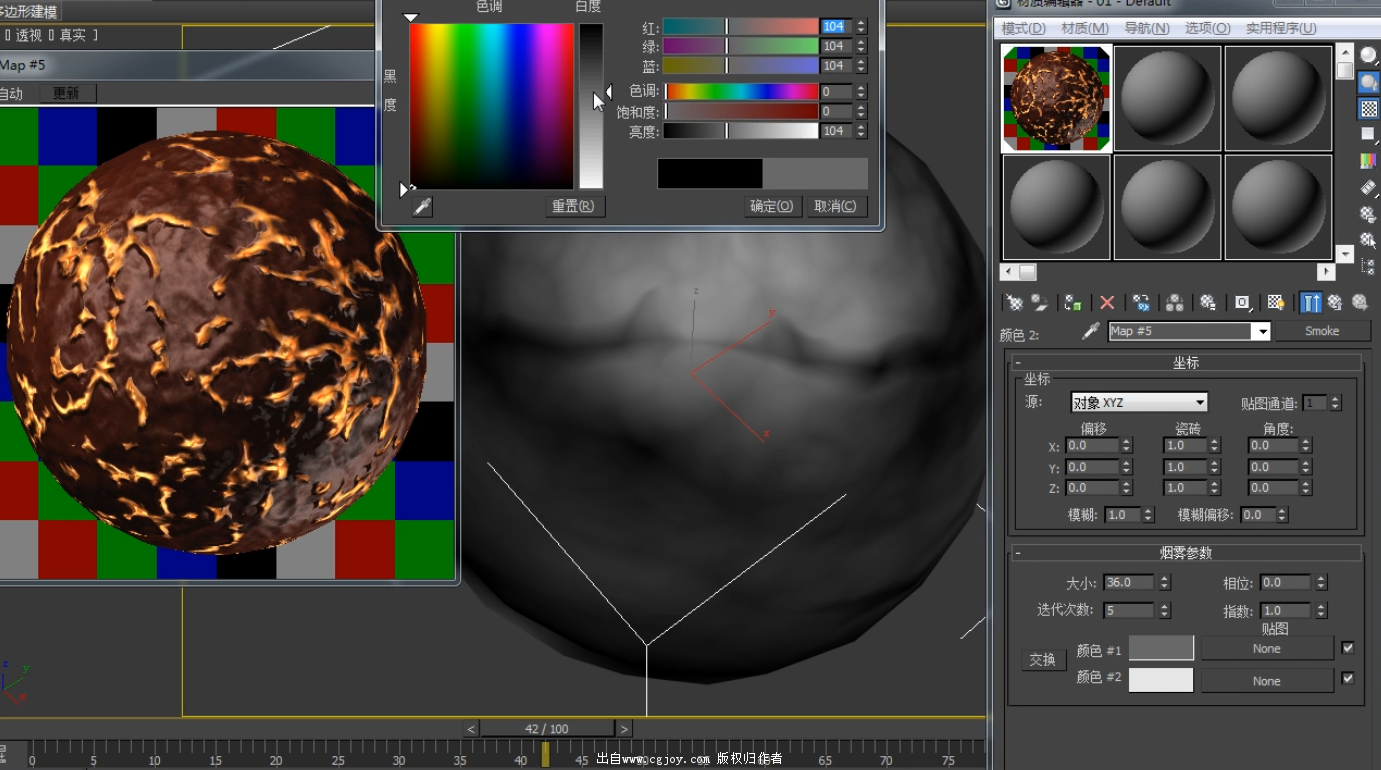Click previous frame arrow on time slider
Viewport: 1381px width, 770px height.
(x=471, y=729)
